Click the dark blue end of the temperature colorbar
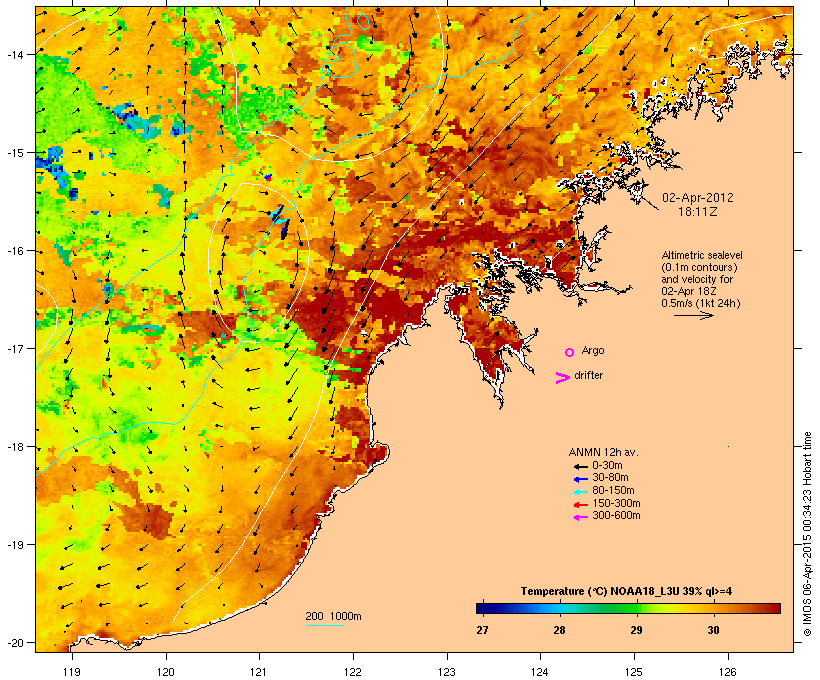This screenshot has width=820, height=680. click(x=482, y=608)
